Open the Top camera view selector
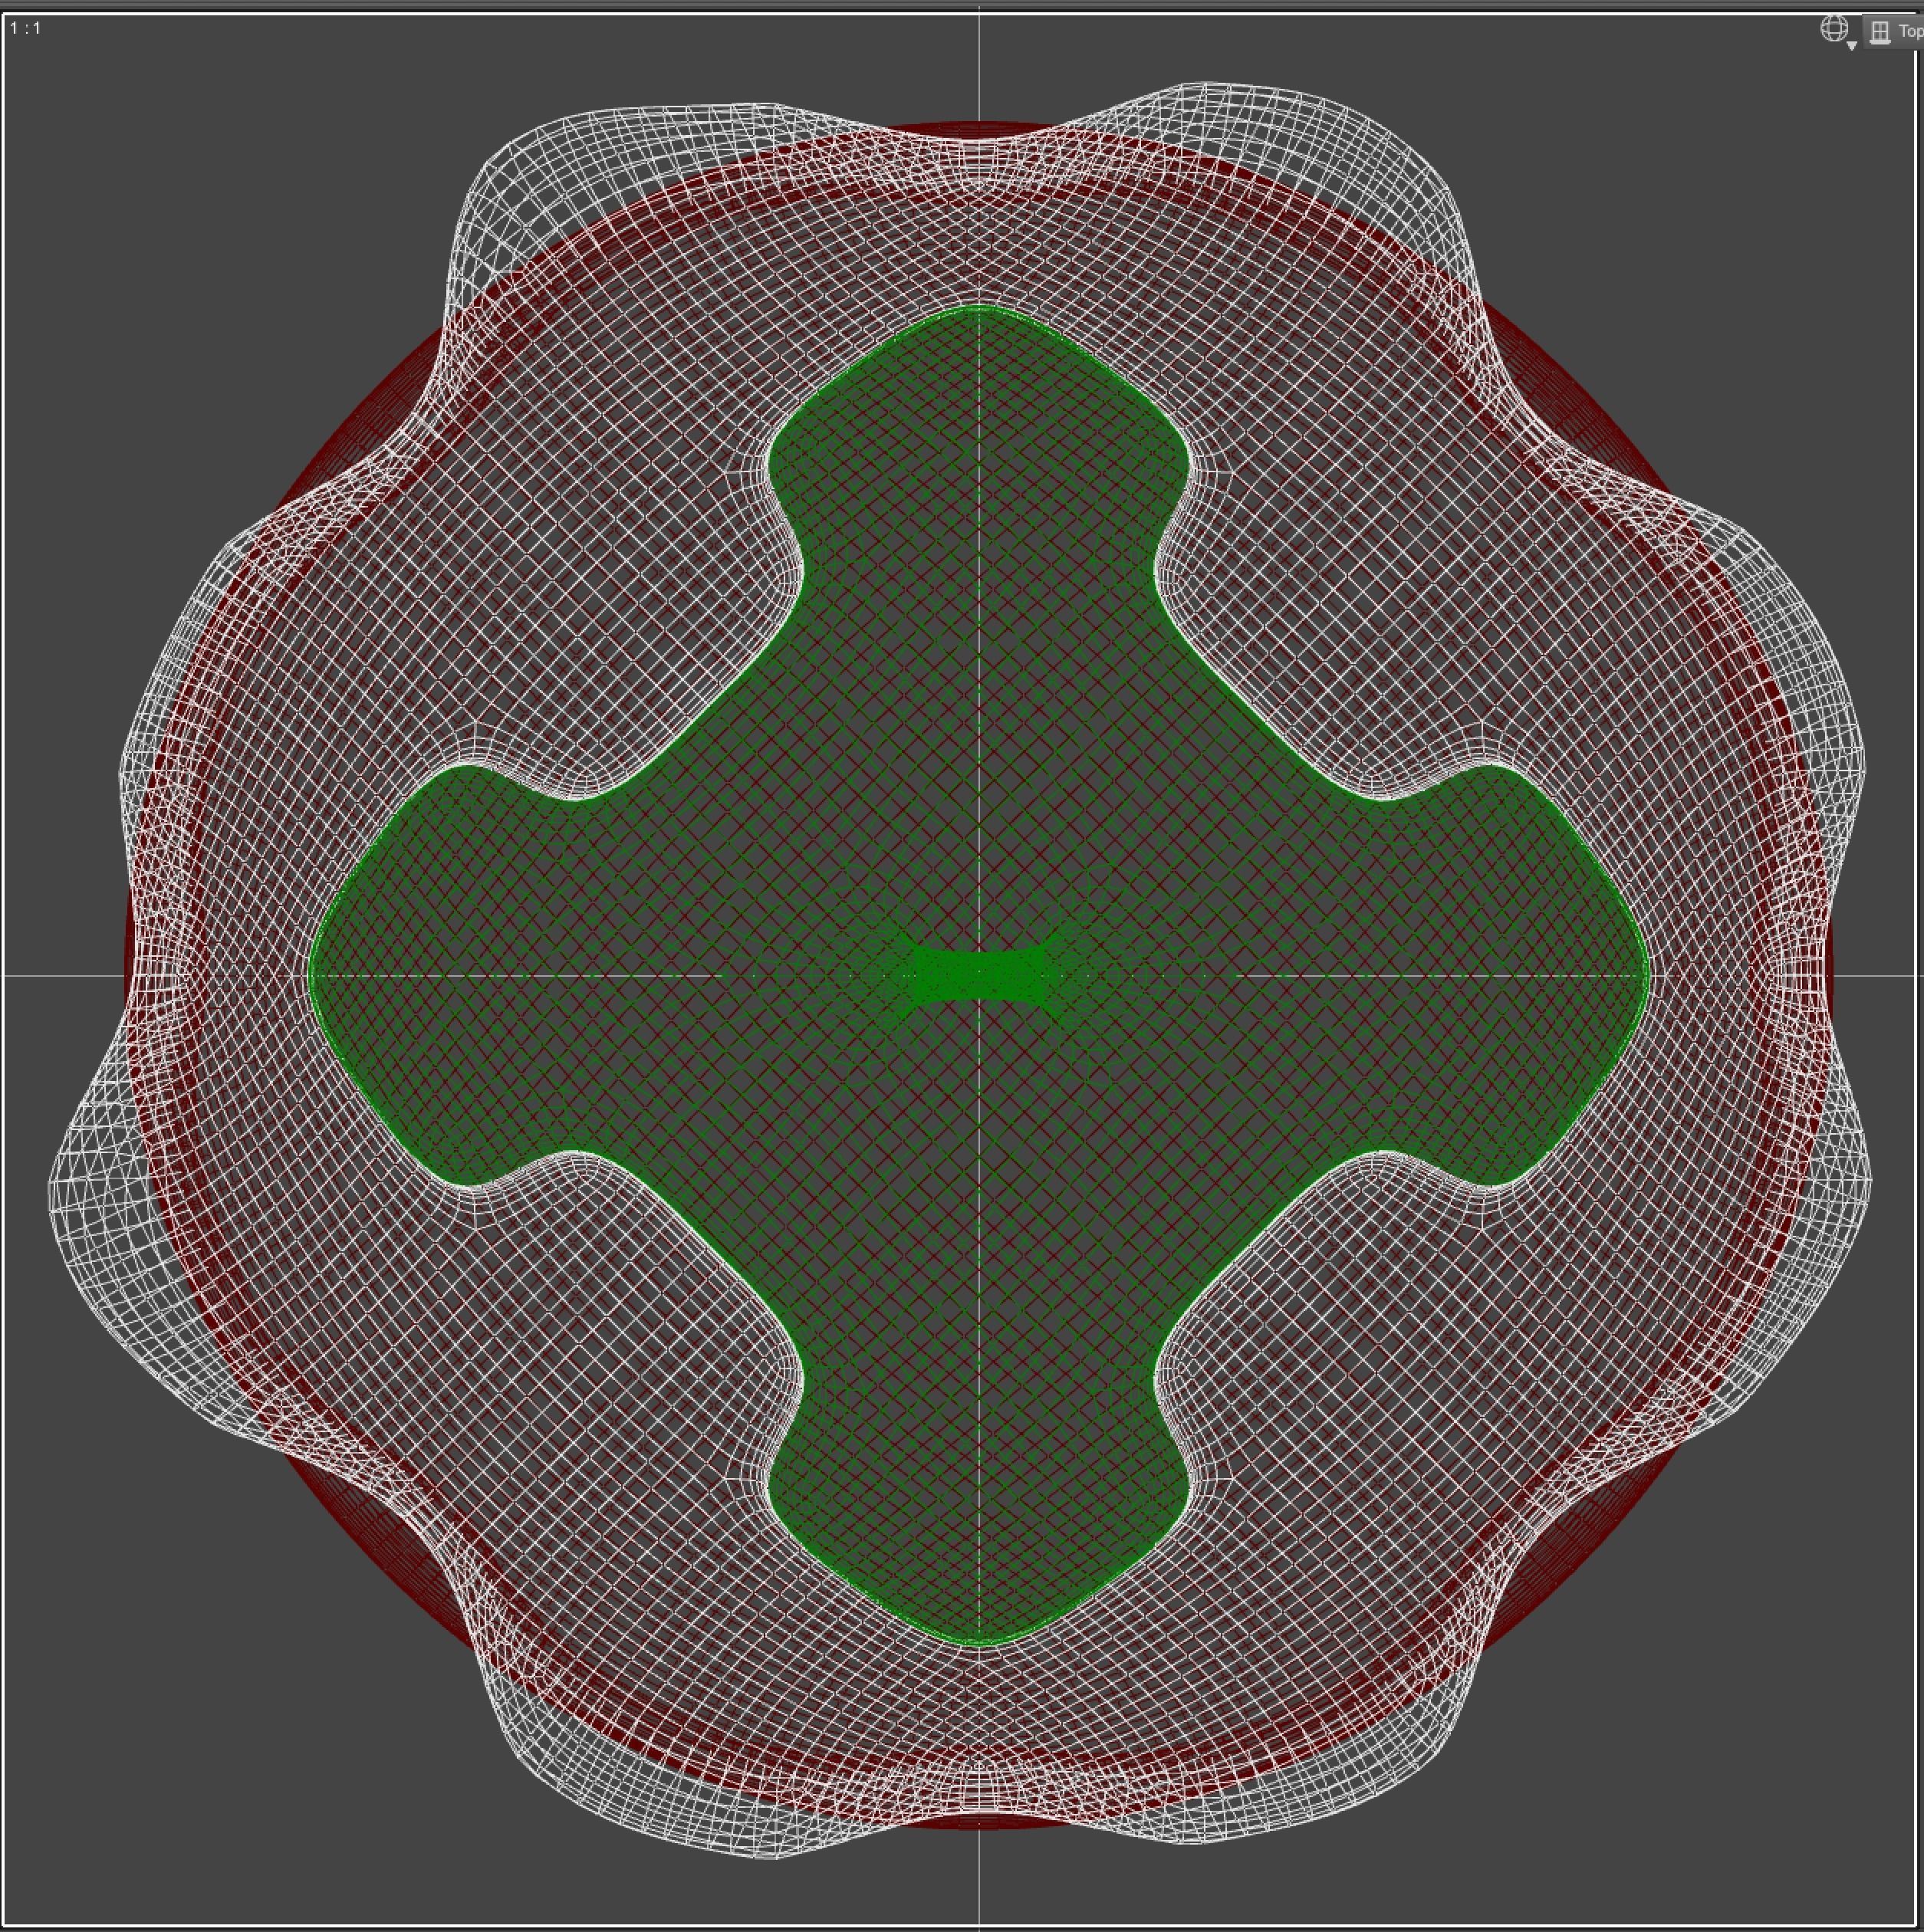Screen dimensions: 1924x1932 (1895, 32)
